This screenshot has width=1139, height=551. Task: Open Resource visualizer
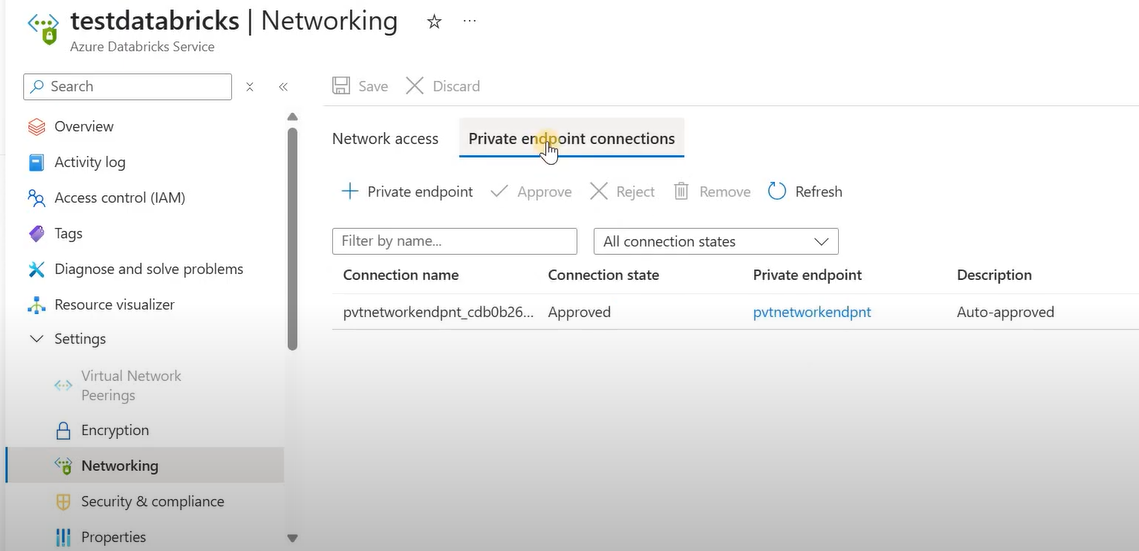point(114,304)
